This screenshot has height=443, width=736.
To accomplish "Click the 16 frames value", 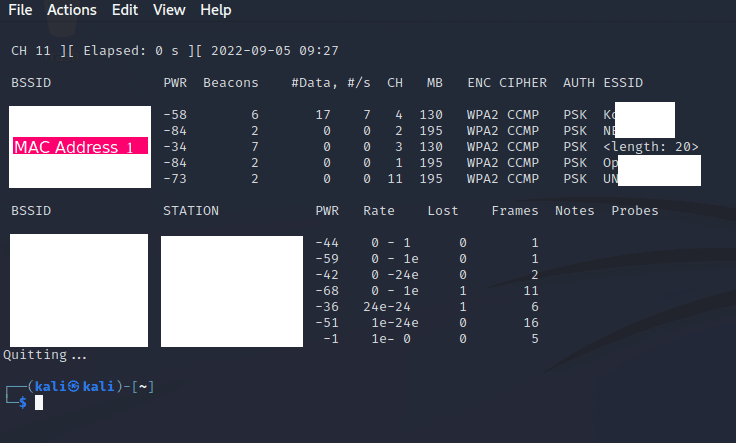I will pyautogui.click(x=531, y=323).
